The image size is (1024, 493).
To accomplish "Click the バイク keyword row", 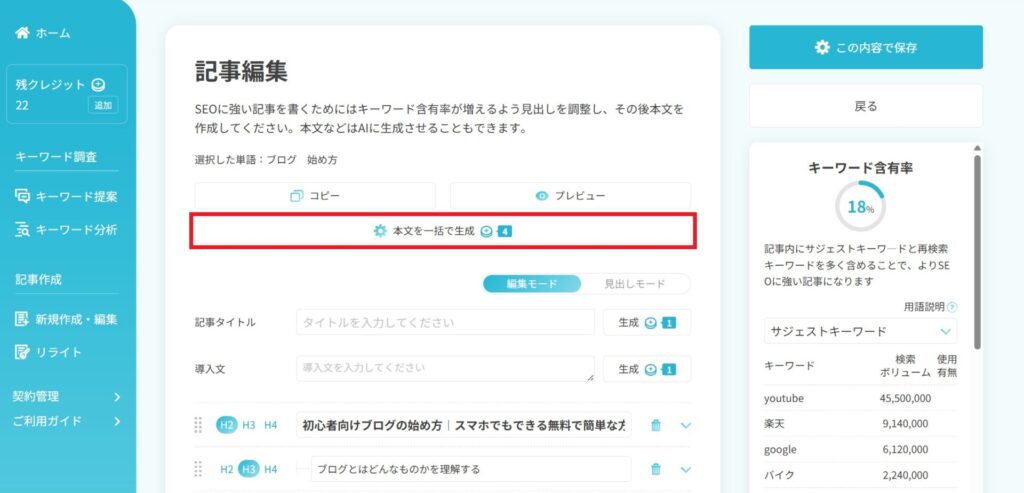I will click(x=860, y=475).
